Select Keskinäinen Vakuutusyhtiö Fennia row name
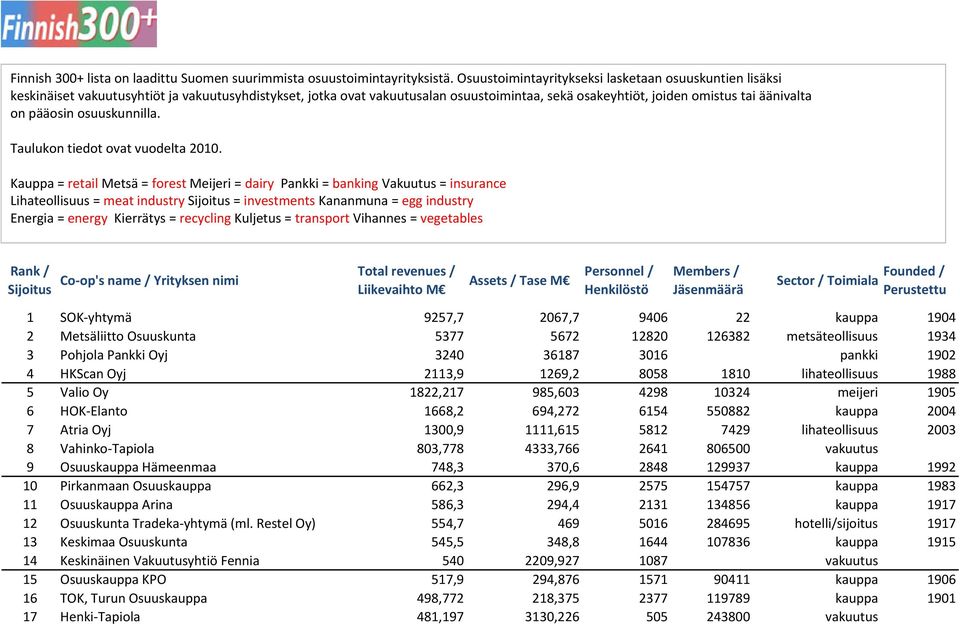Screen dimensions: 960x624 (160, 561)
